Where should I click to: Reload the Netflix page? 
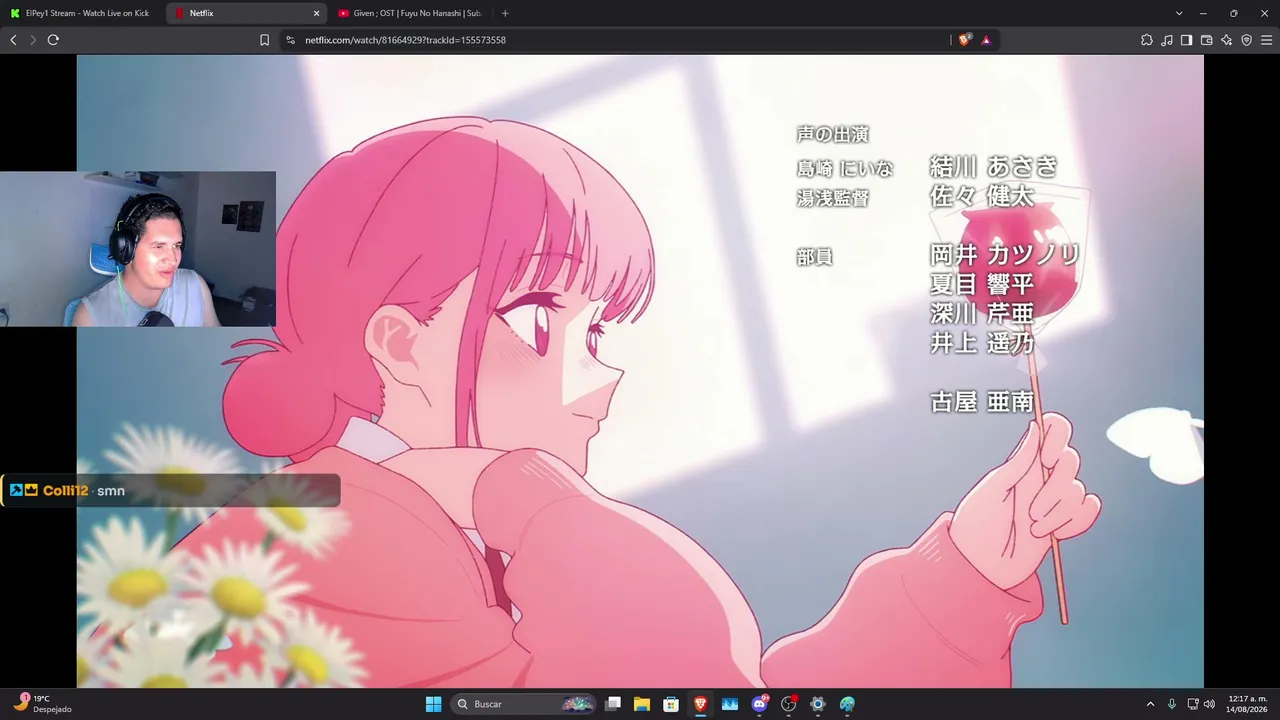[53, 40]
